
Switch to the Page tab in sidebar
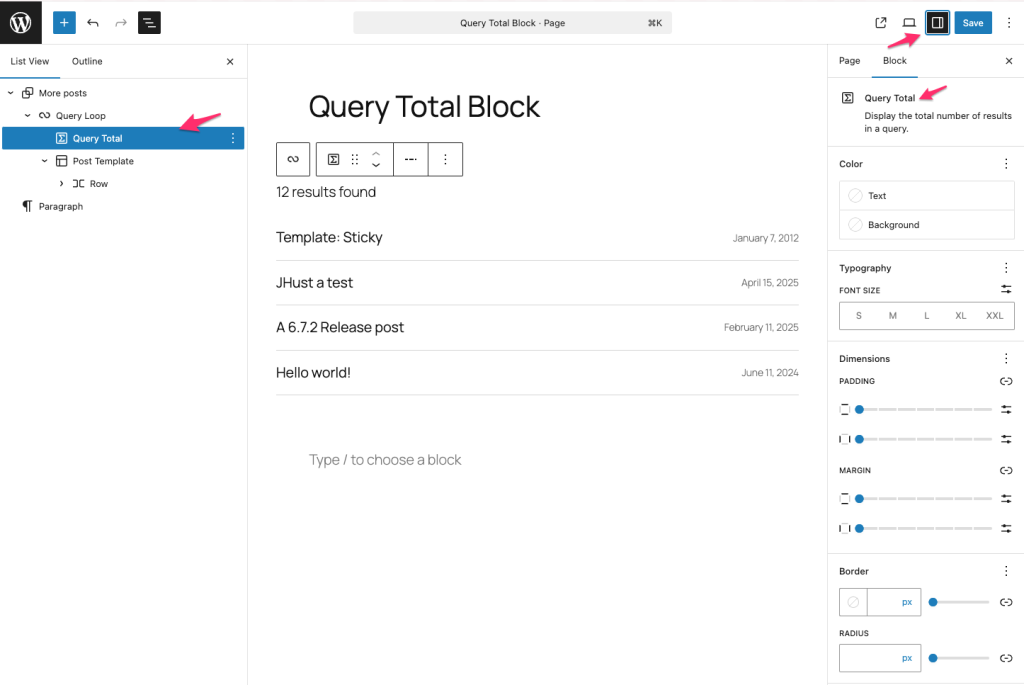click(849, 60)
